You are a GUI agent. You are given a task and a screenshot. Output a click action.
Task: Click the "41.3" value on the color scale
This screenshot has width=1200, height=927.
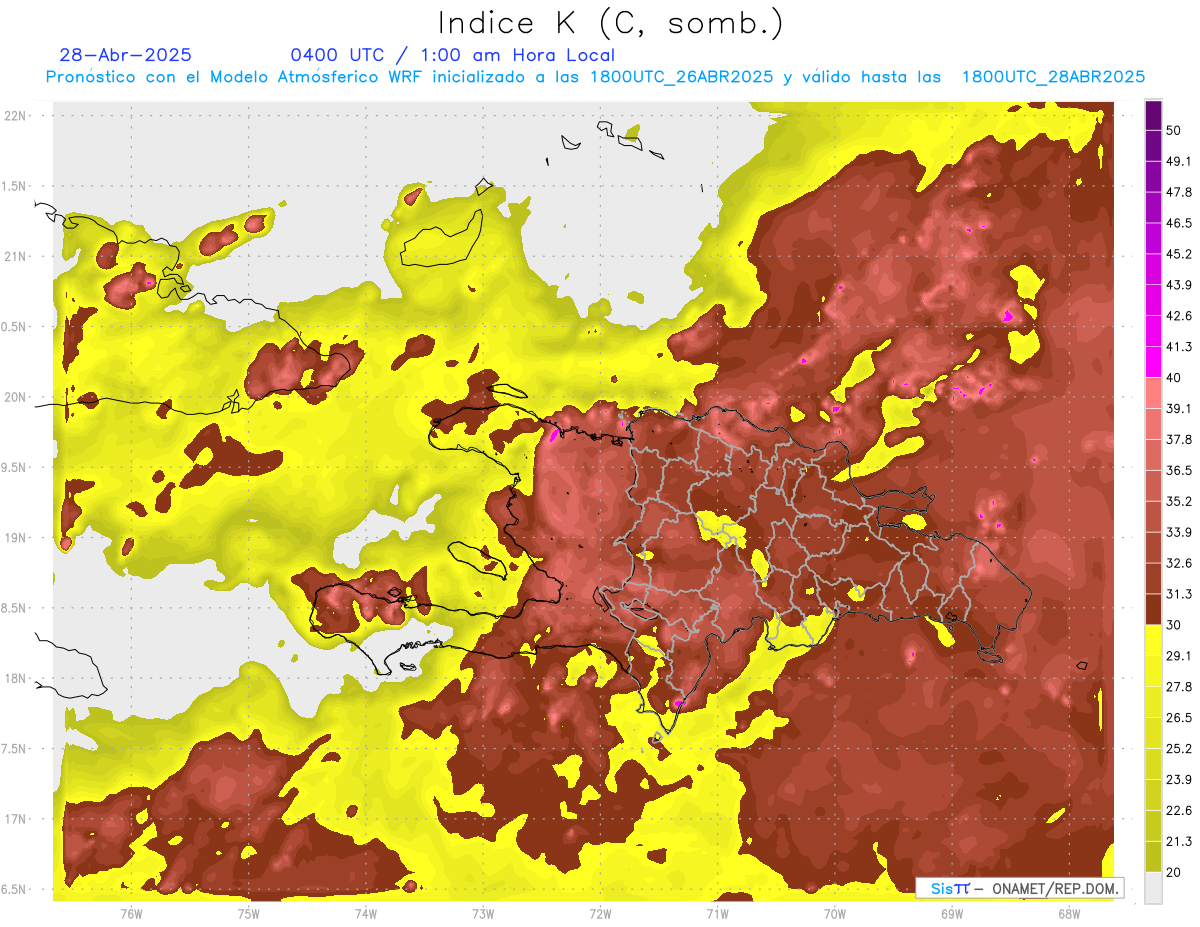[x=1178, y=347]
